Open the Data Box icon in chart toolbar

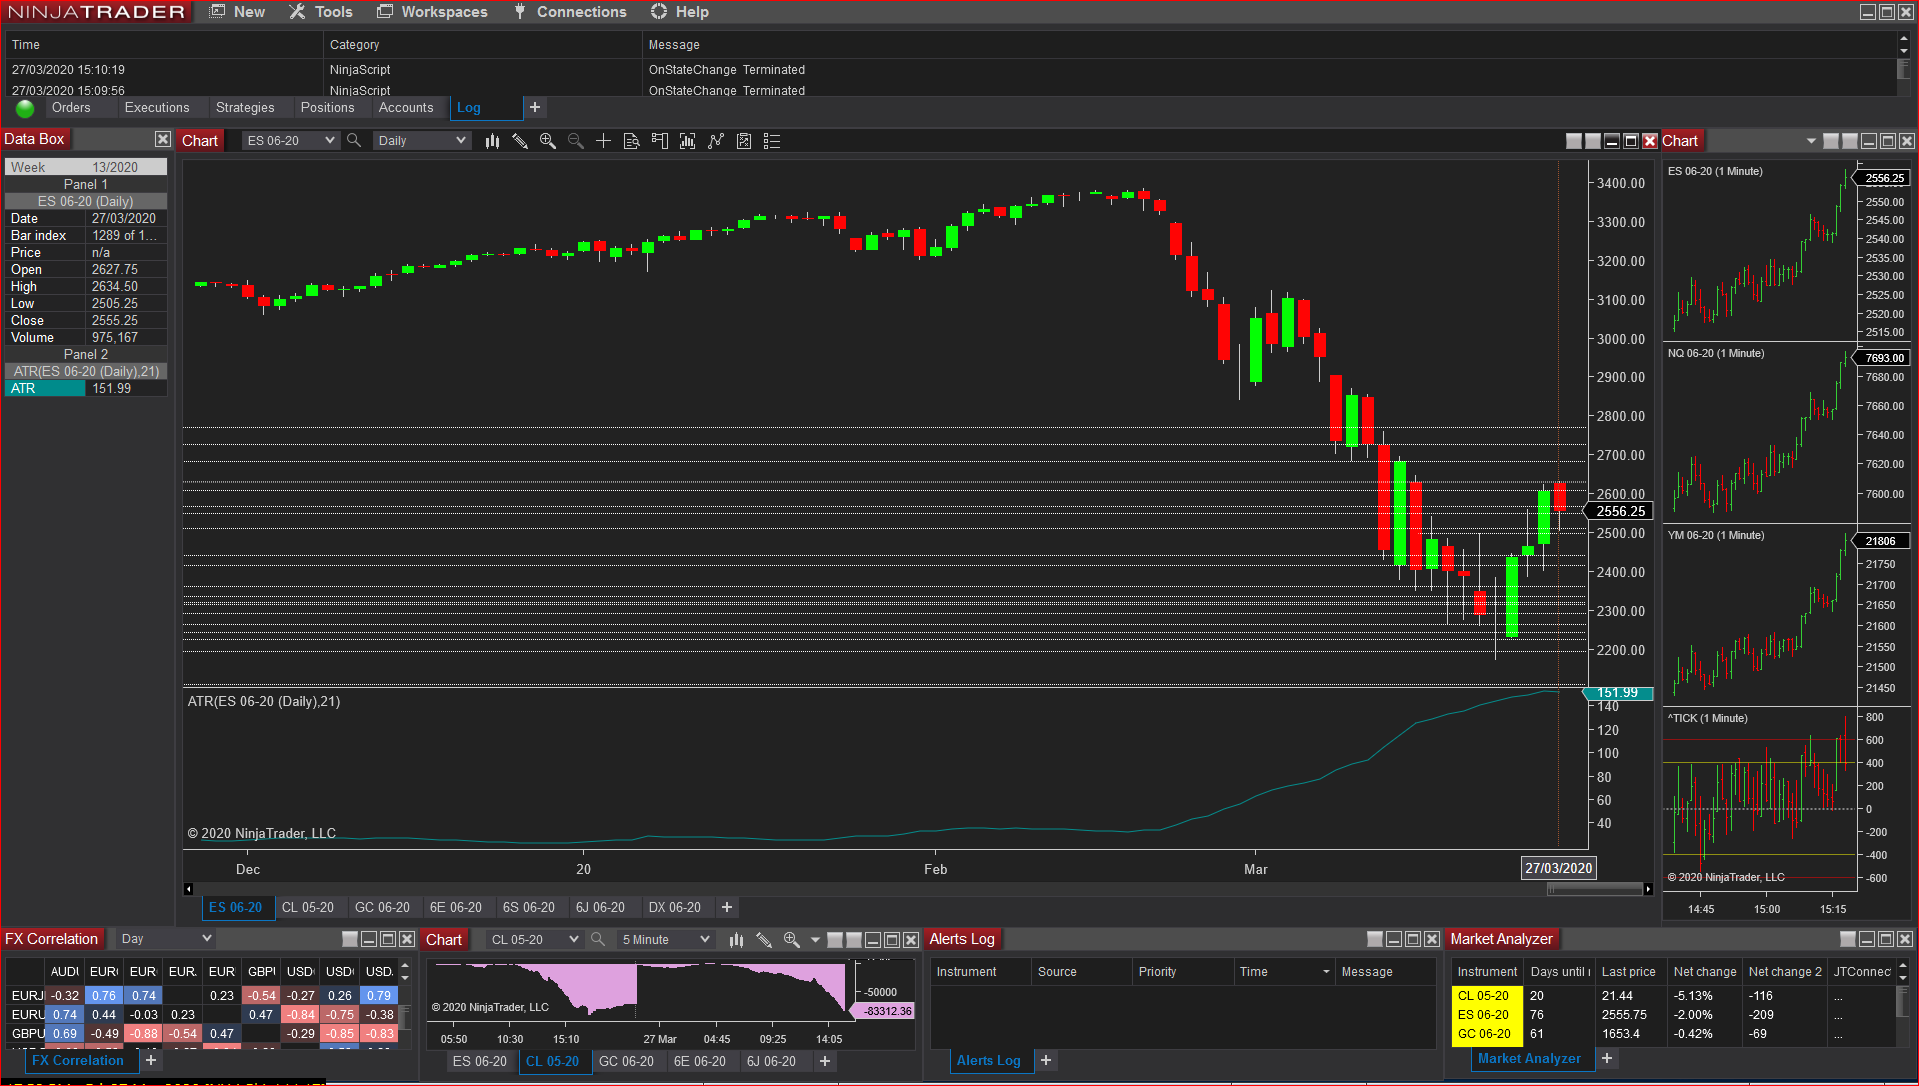[x=631, y=141]
